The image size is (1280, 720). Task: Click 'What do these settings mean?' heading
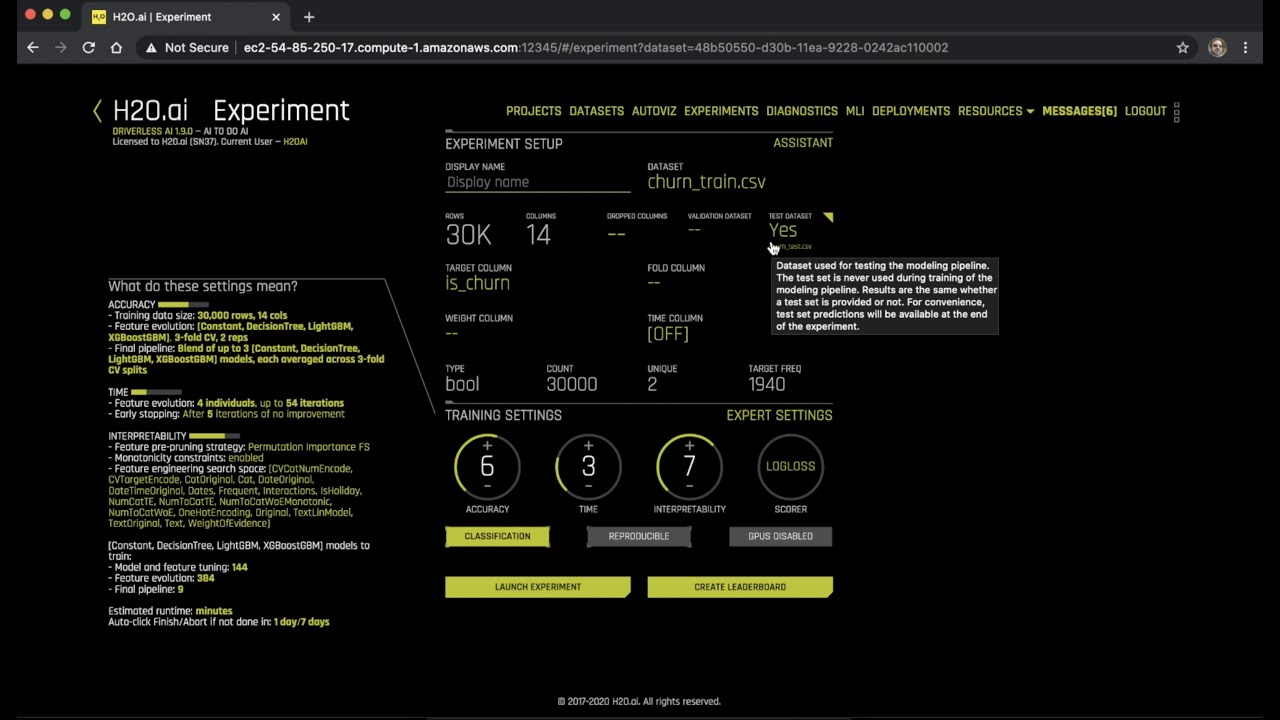click(x=203, y=286)
